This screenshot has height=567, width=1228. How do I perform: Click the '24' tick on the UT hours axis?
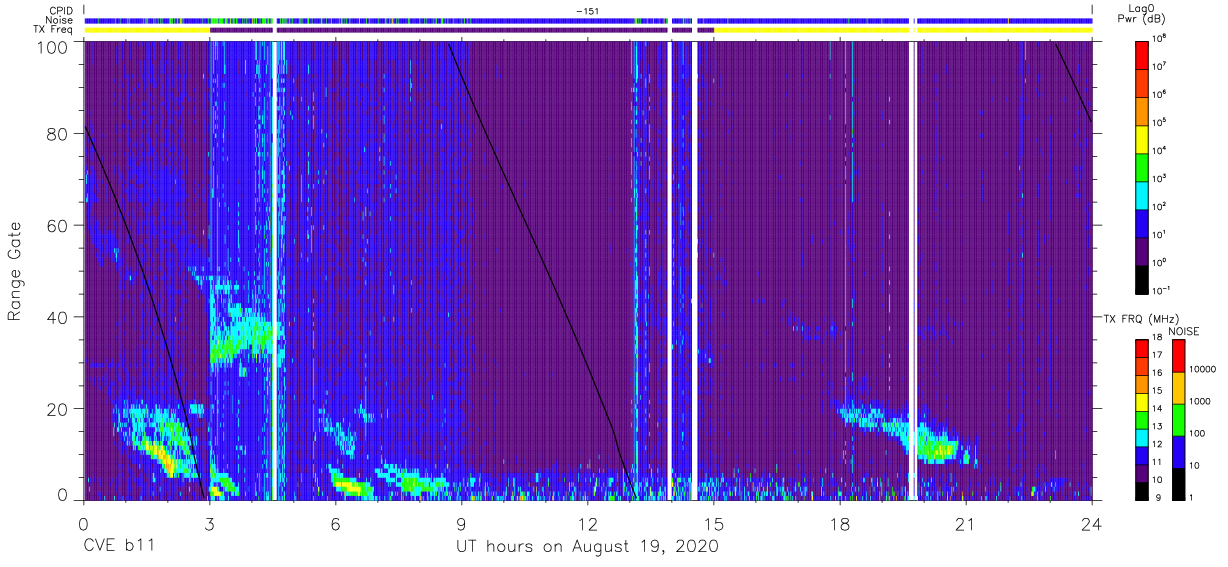coord(1092,523)
